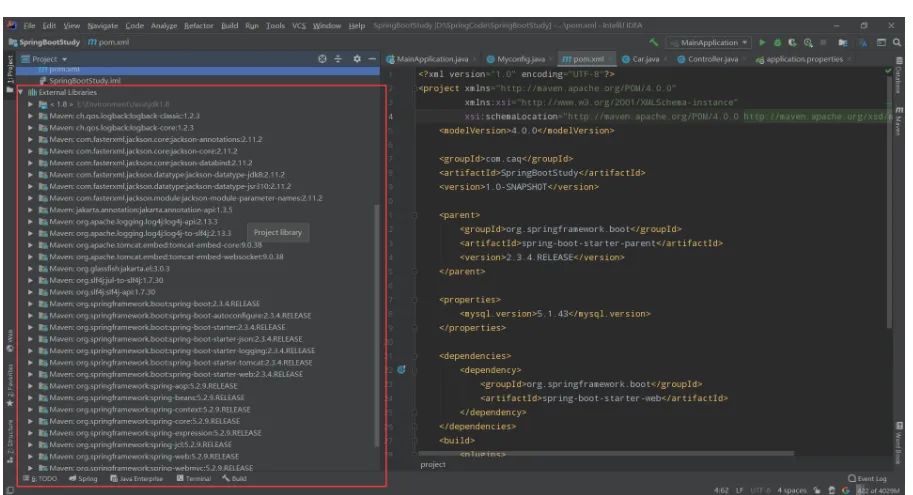This screenshot has height=495, width=913.
Task: Click the inspection profile hat icon
Action: click(x=831, y=490)
